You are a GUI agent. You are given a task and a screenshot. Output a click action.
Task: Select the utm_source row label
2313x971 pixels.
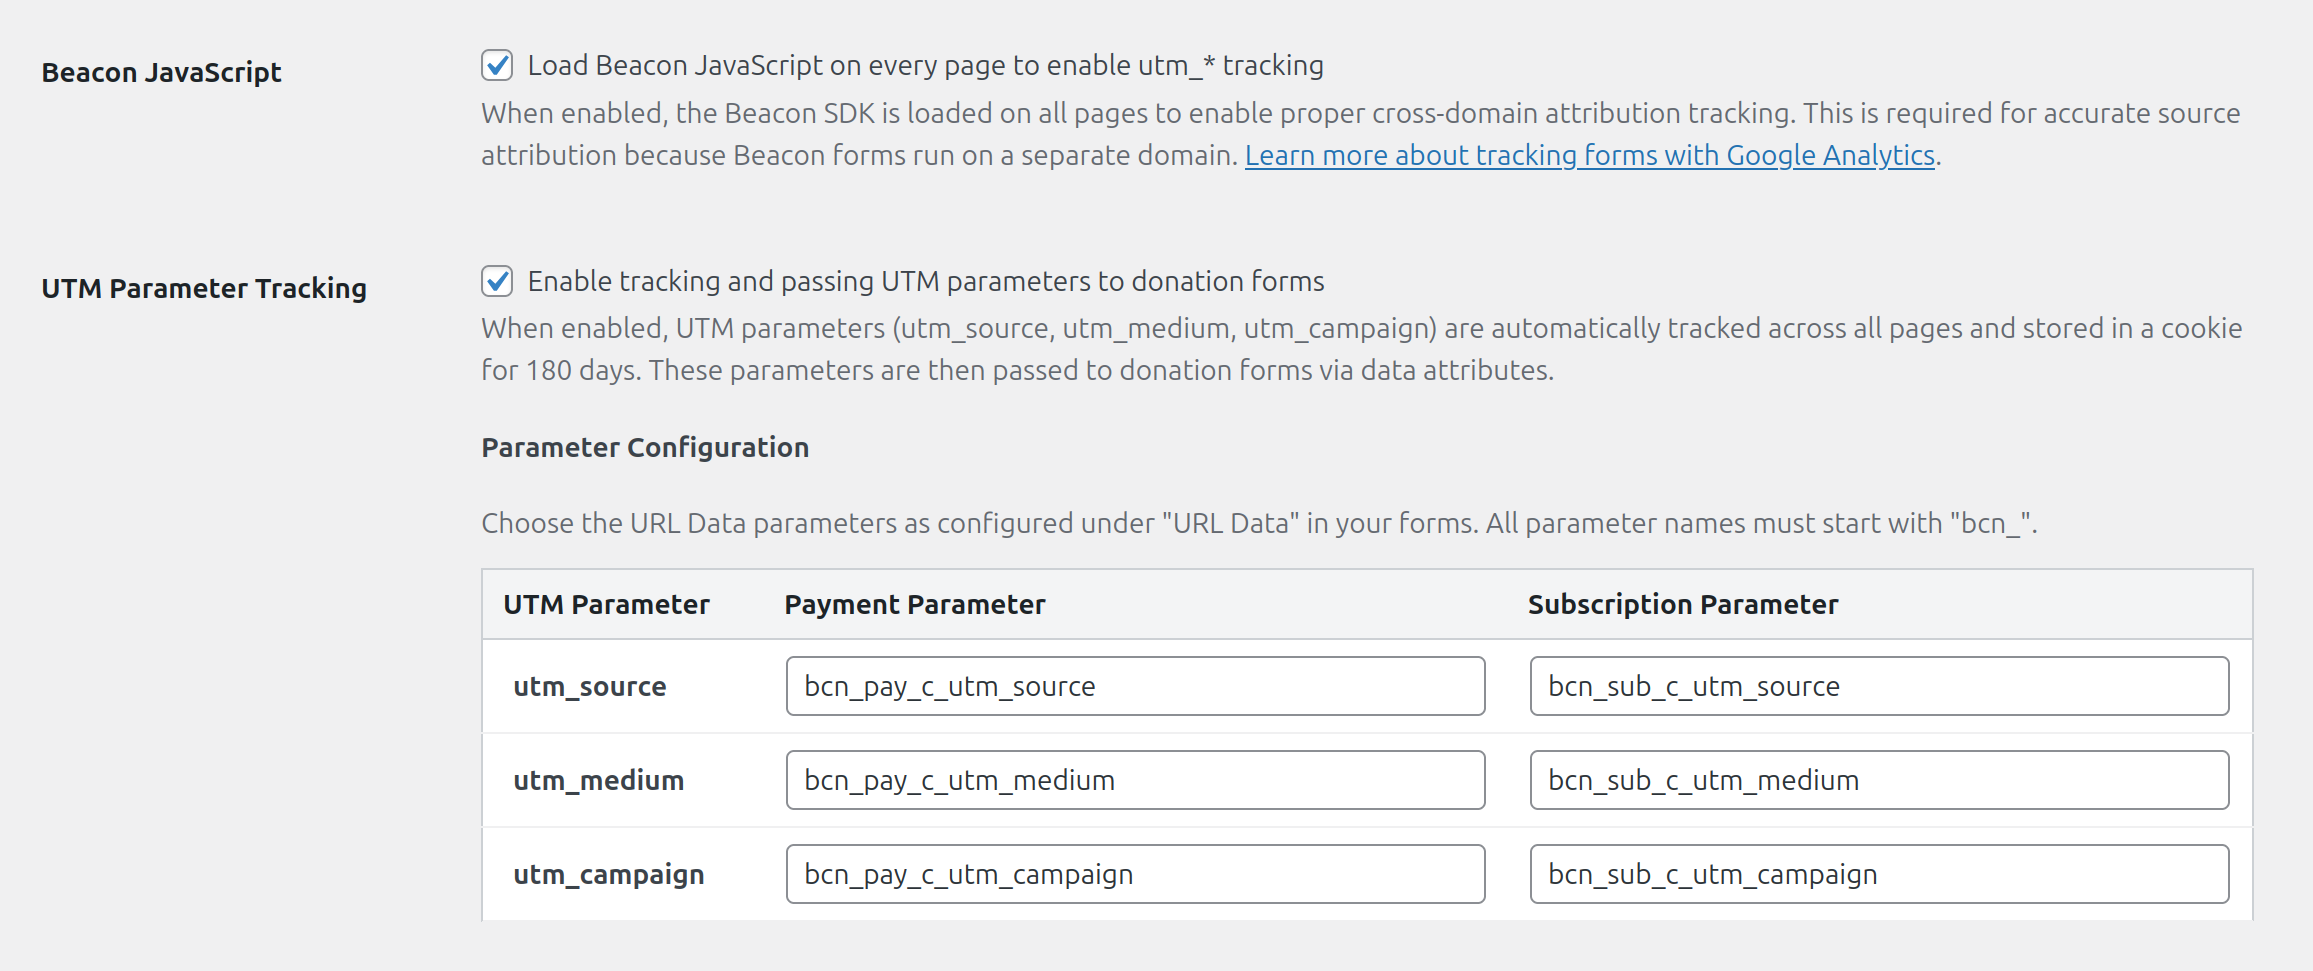[x=588, y=686]
